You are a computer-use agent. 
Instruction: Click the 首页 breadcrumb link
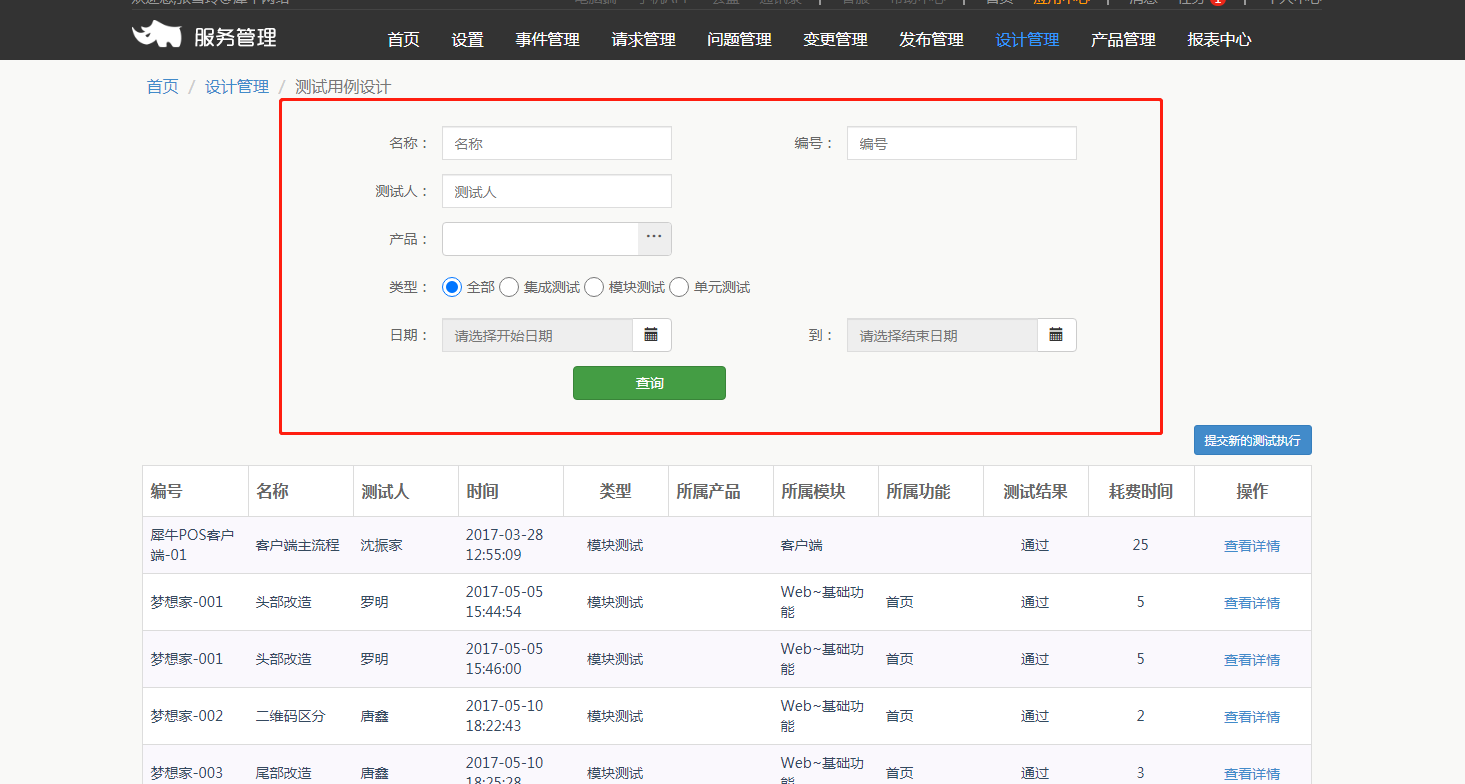(162, 87)
